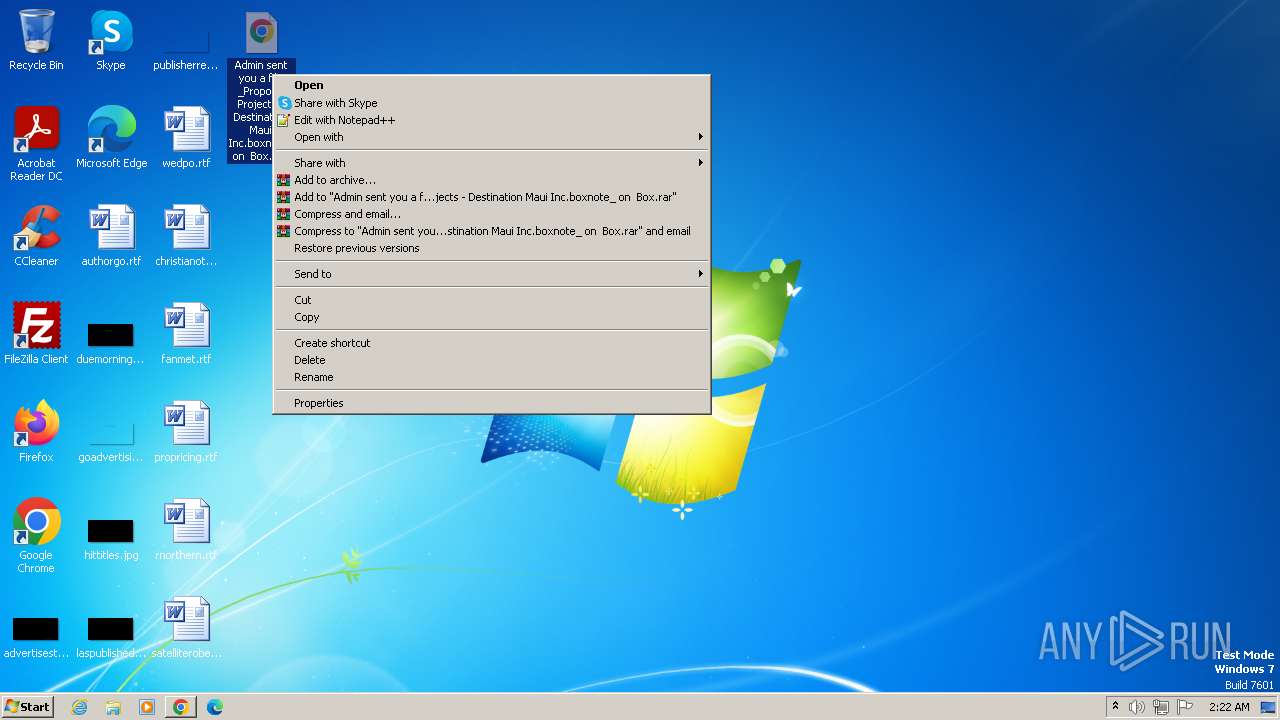
Task: Choose Open in the context menu
Action: [492, 86]
